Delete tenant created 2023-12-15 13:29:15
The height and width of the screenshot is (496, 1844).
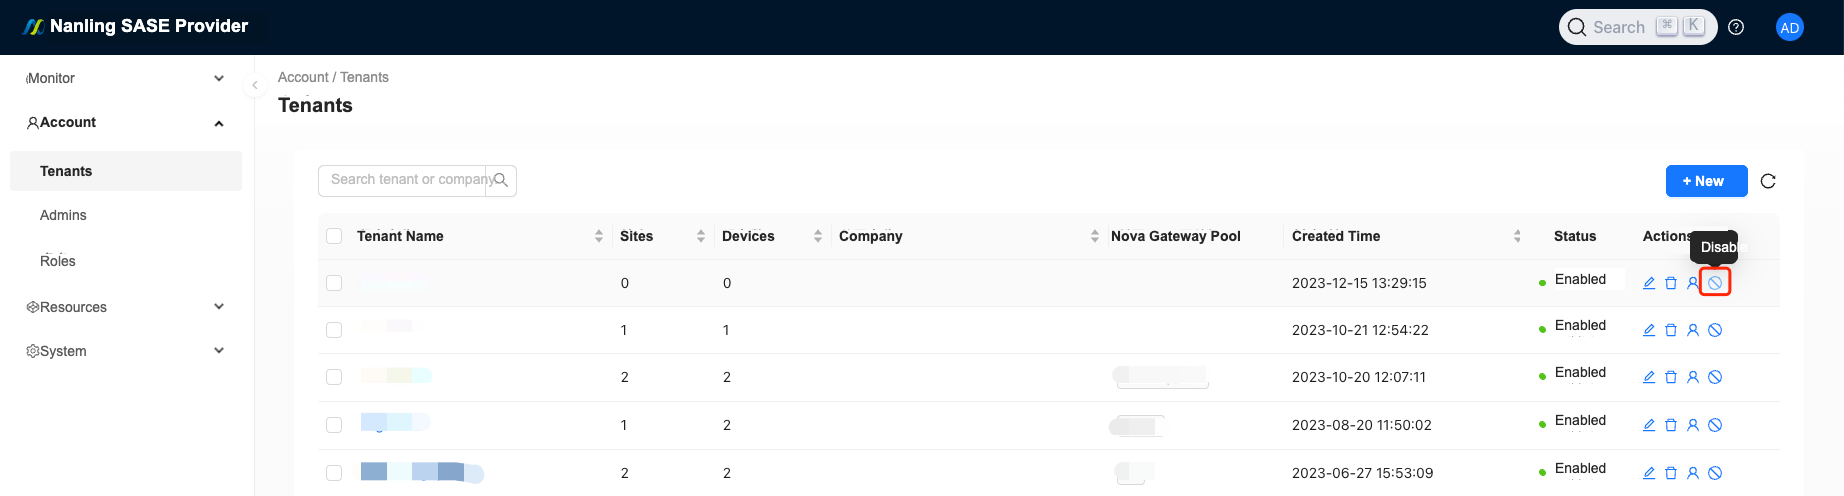1671,283
